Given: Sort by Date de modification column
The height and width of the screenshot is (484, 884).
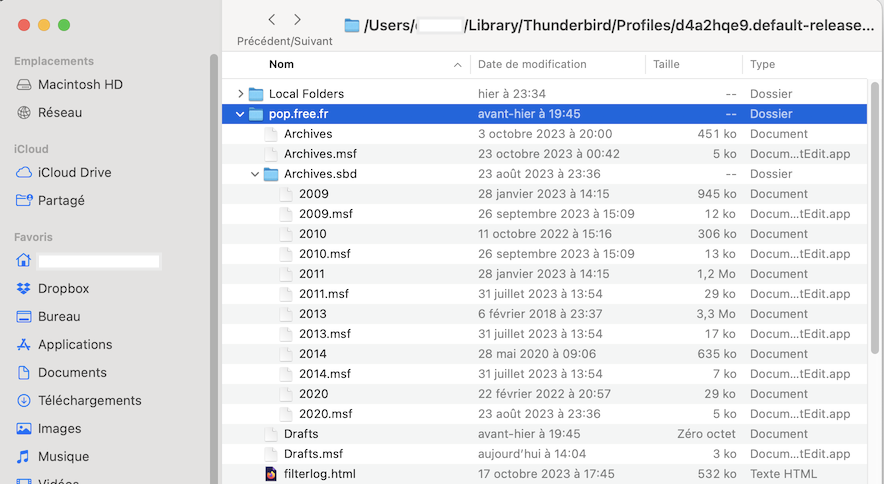Looking at the screenshot, I should [532, 64].
